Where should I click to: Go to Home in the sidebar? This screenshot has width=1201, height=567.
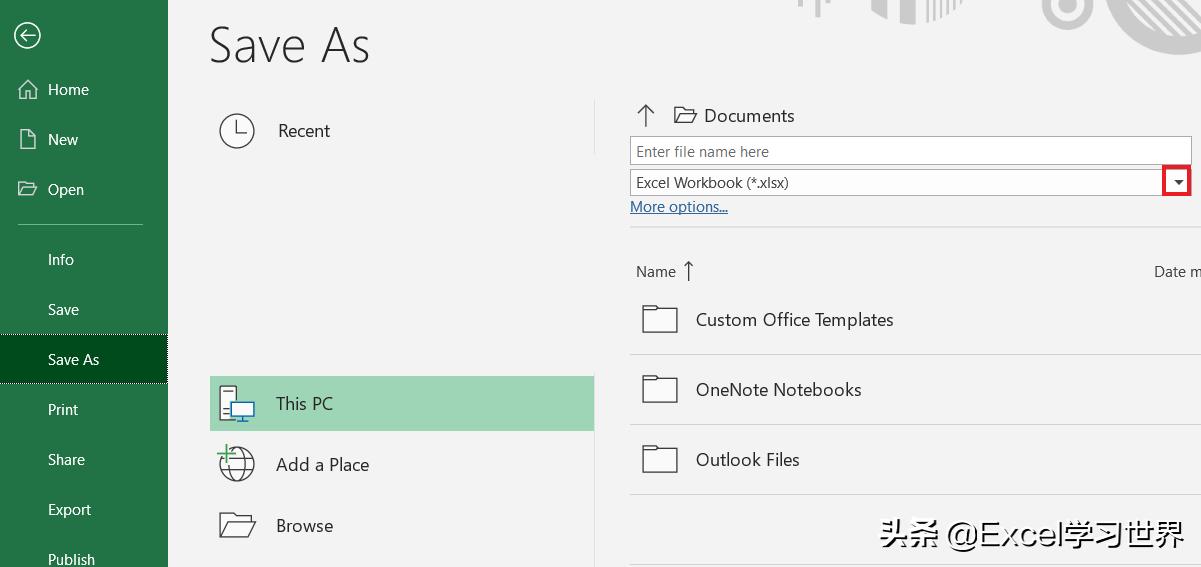coord(68,90)
